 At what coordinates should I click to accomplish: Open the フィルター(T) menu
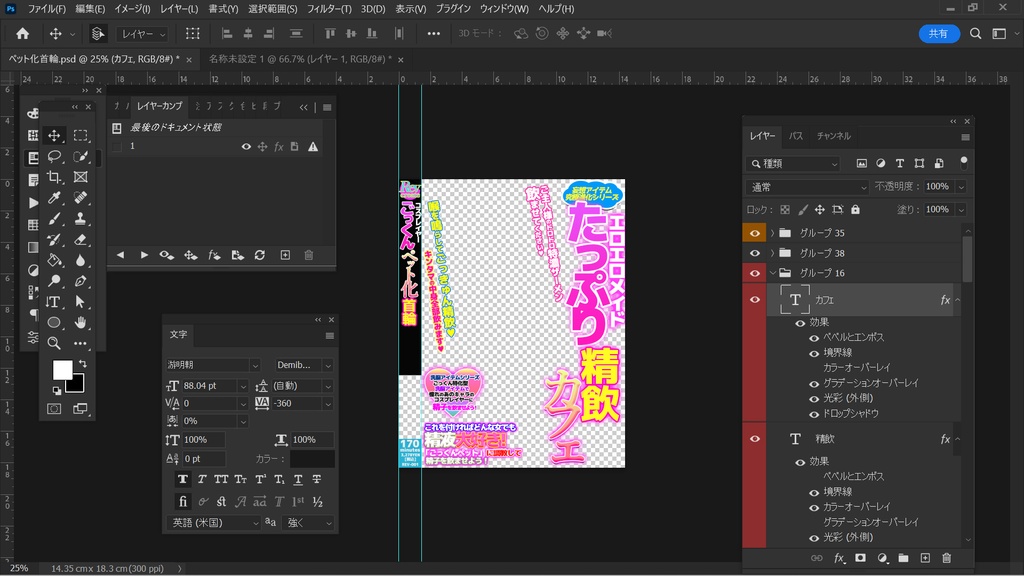click(328, 9)
